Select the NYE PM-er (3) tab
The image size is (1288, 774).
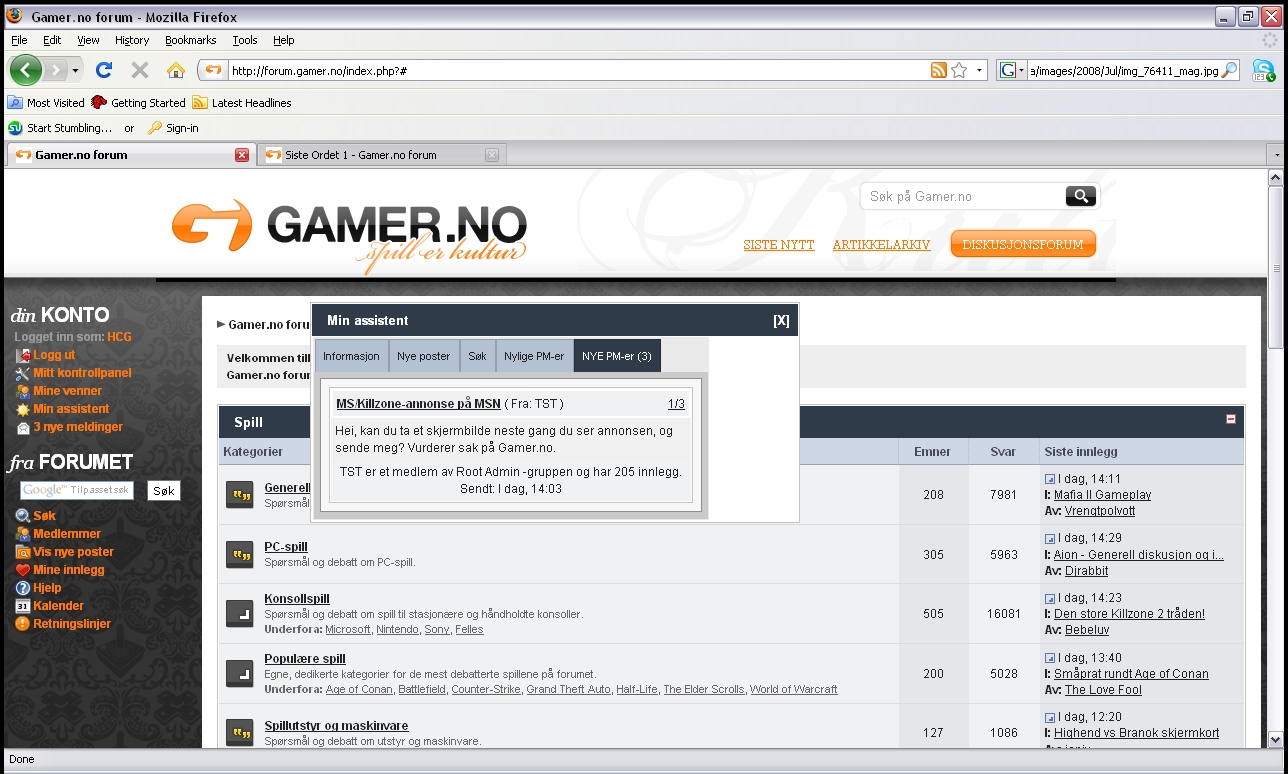617,356
